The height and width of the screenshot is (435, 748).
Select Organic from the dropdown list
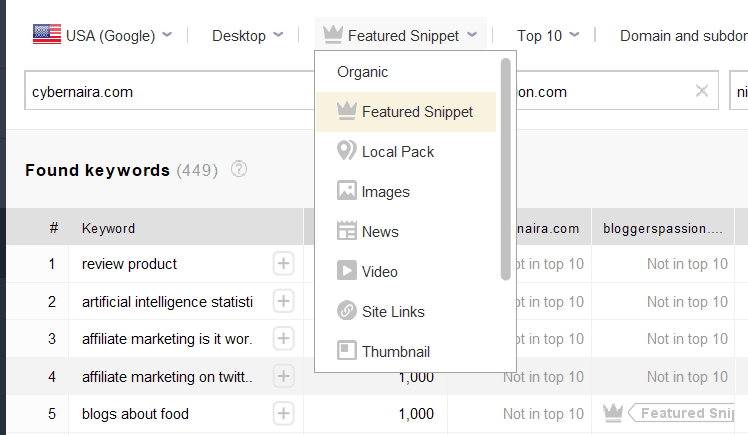click(x=362, y=72)
